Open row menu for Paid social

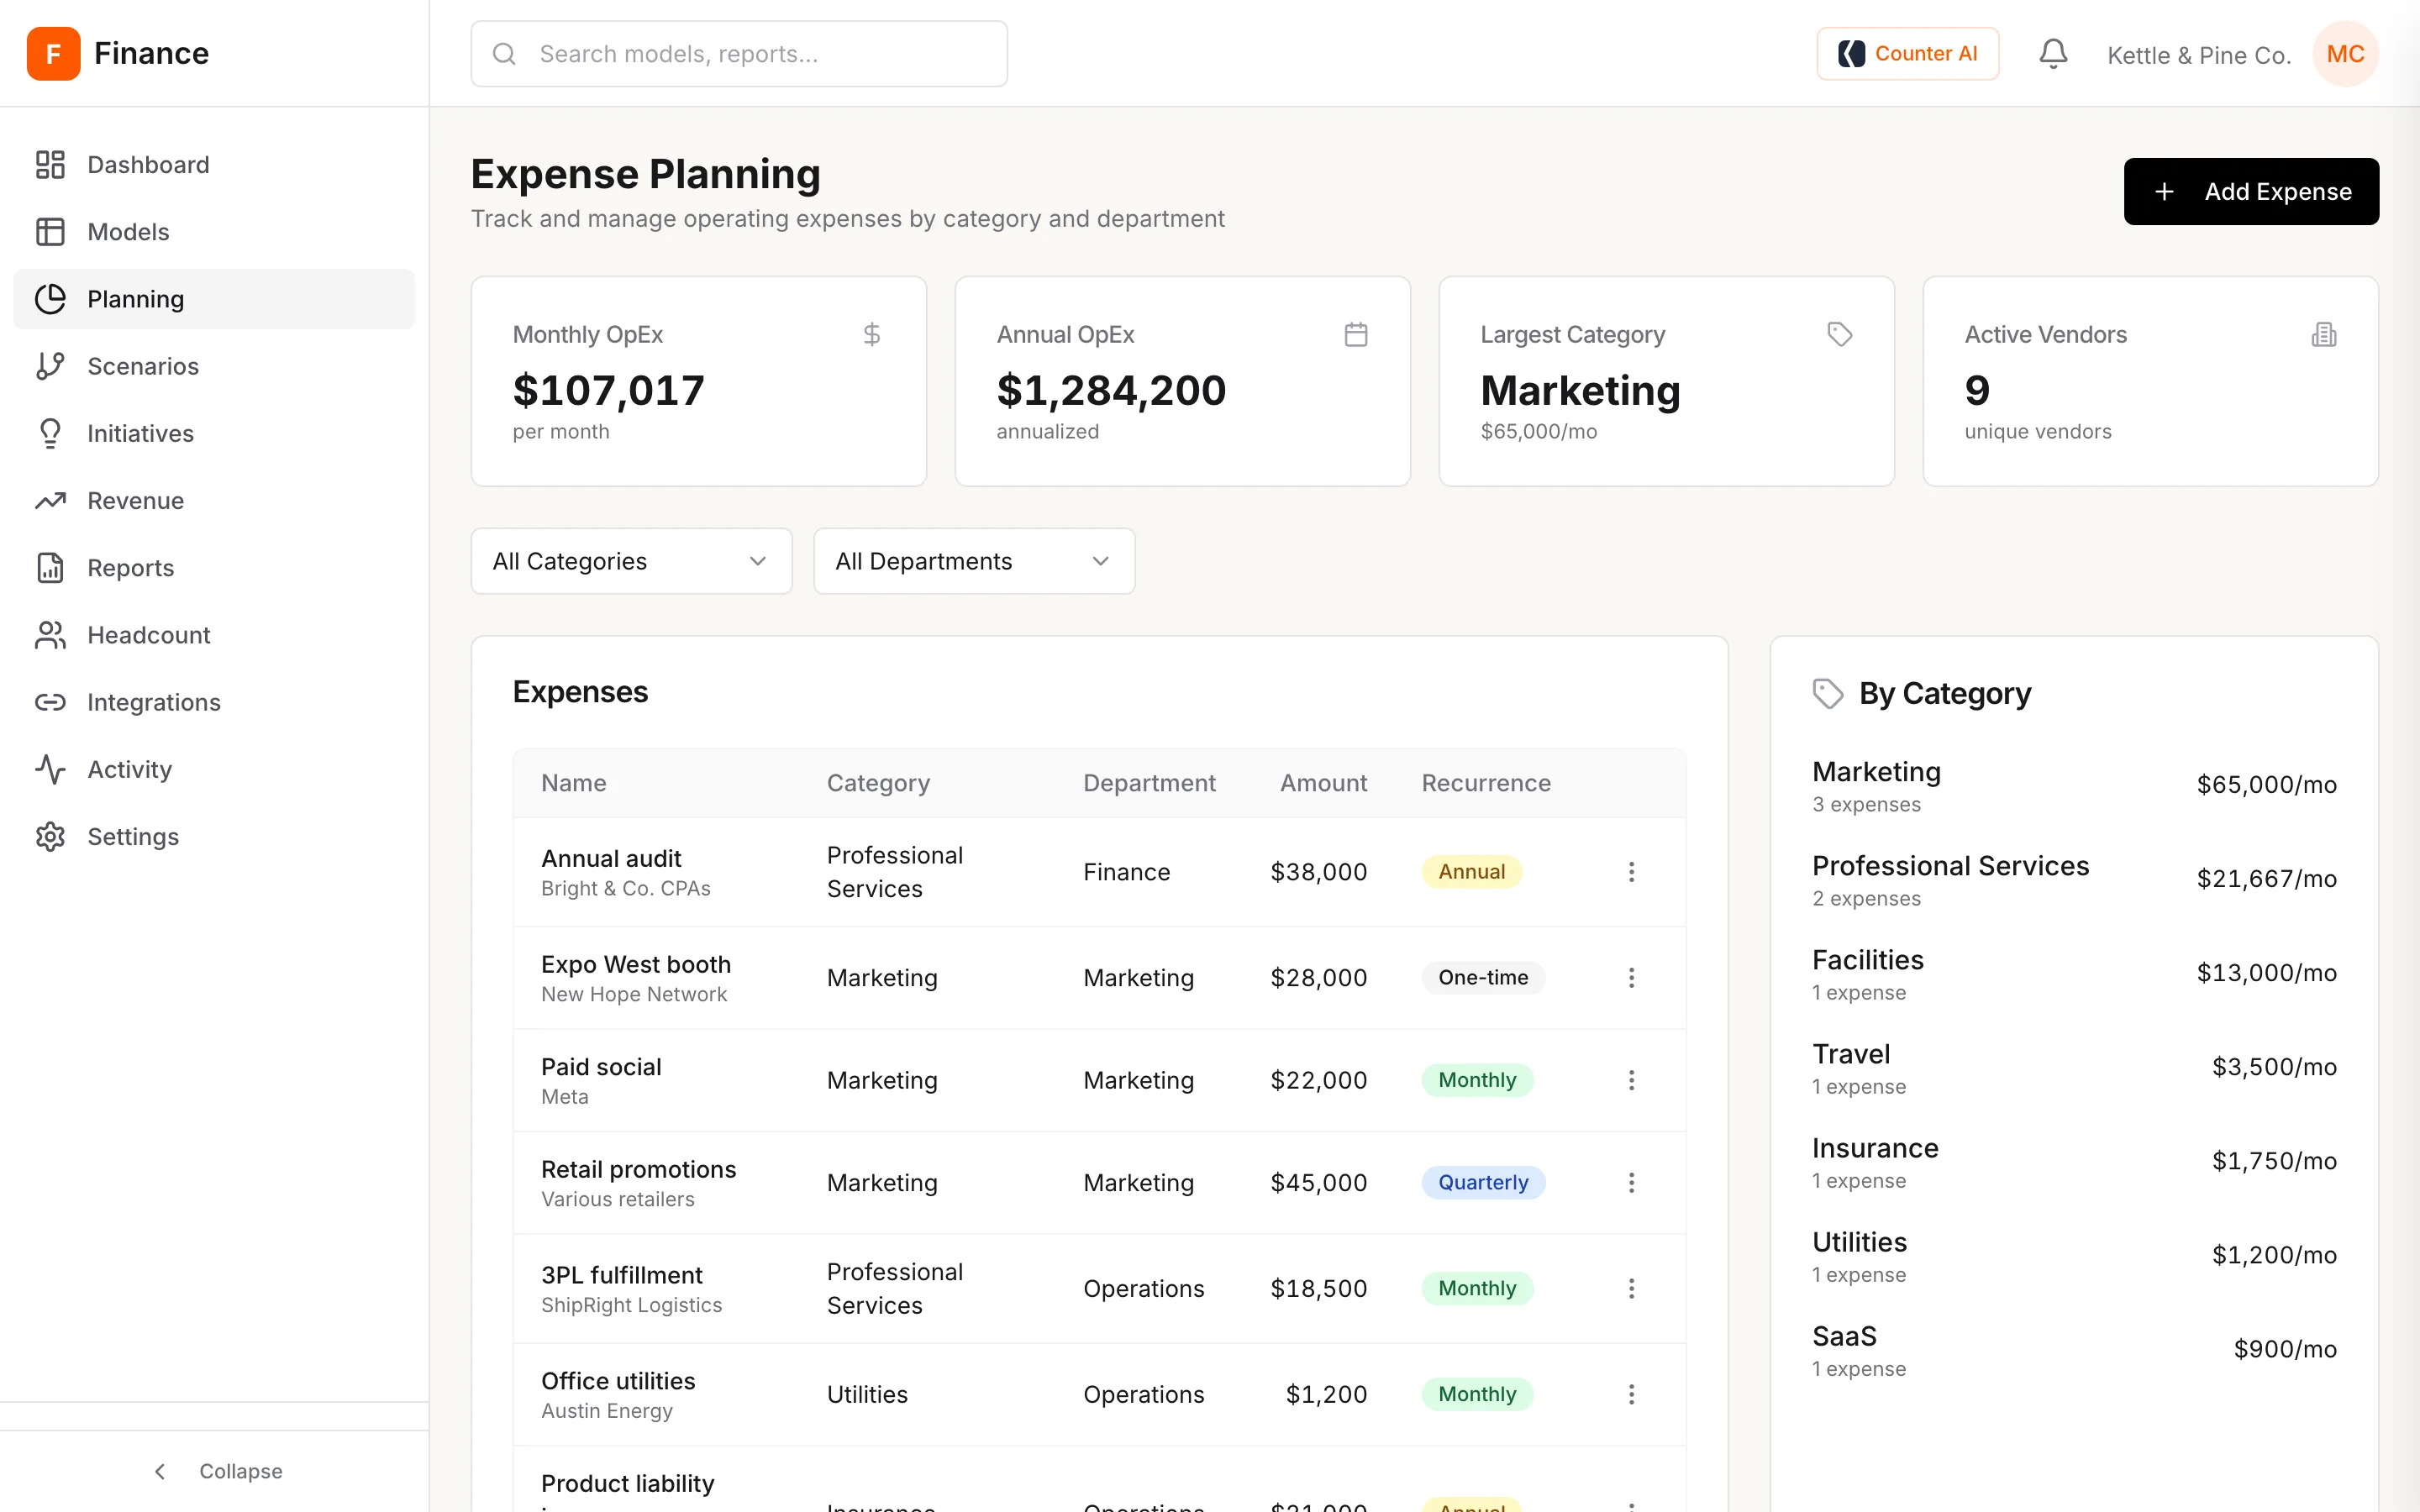tap(1631, 1080)
